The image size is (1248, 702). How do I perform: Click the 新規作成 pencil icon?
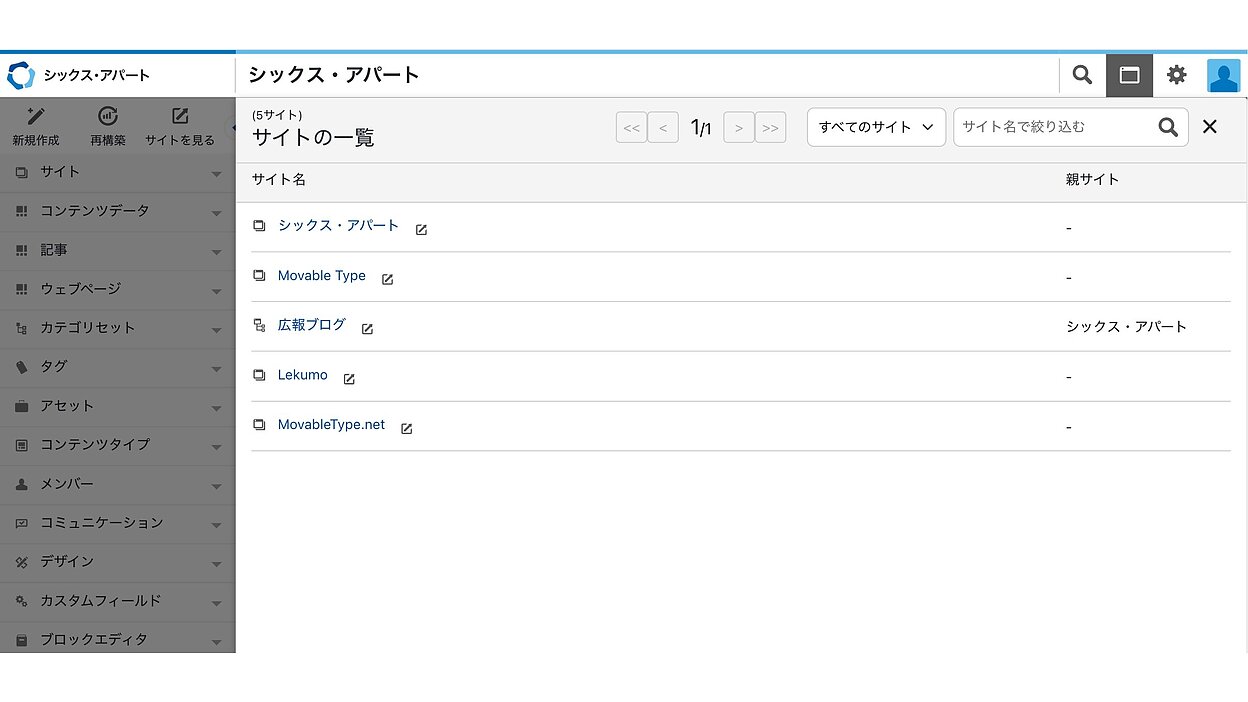coord(36,117)
